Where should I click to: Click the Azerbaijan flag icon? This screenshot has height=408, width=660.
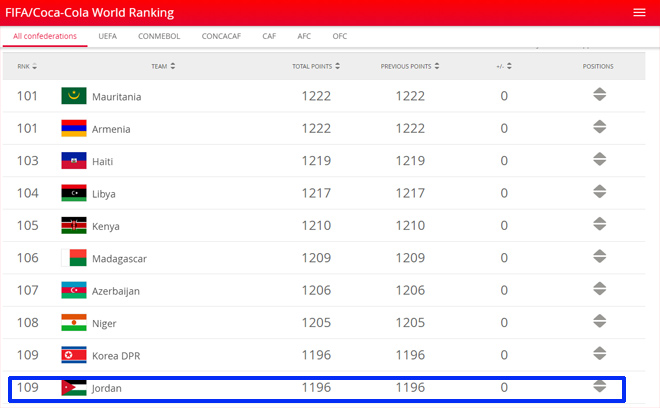73,290
